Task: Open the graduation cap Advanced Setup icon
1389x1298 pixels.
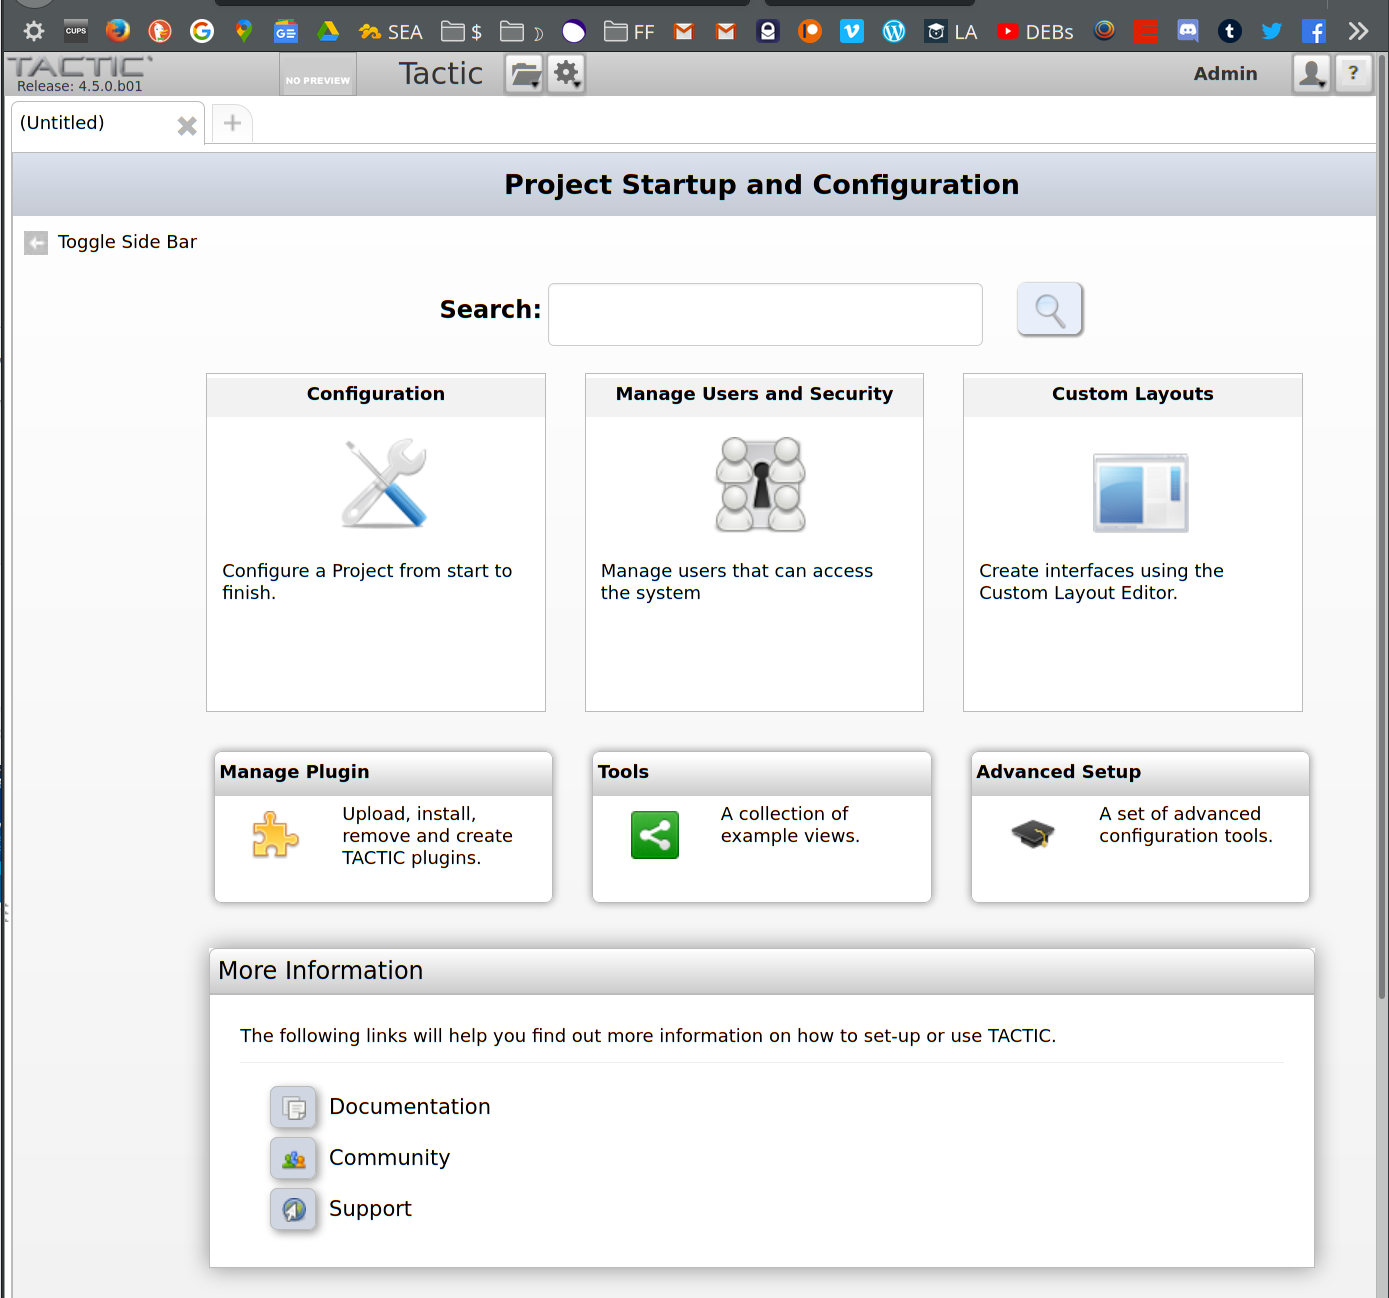Action: tap(1033, 833)
